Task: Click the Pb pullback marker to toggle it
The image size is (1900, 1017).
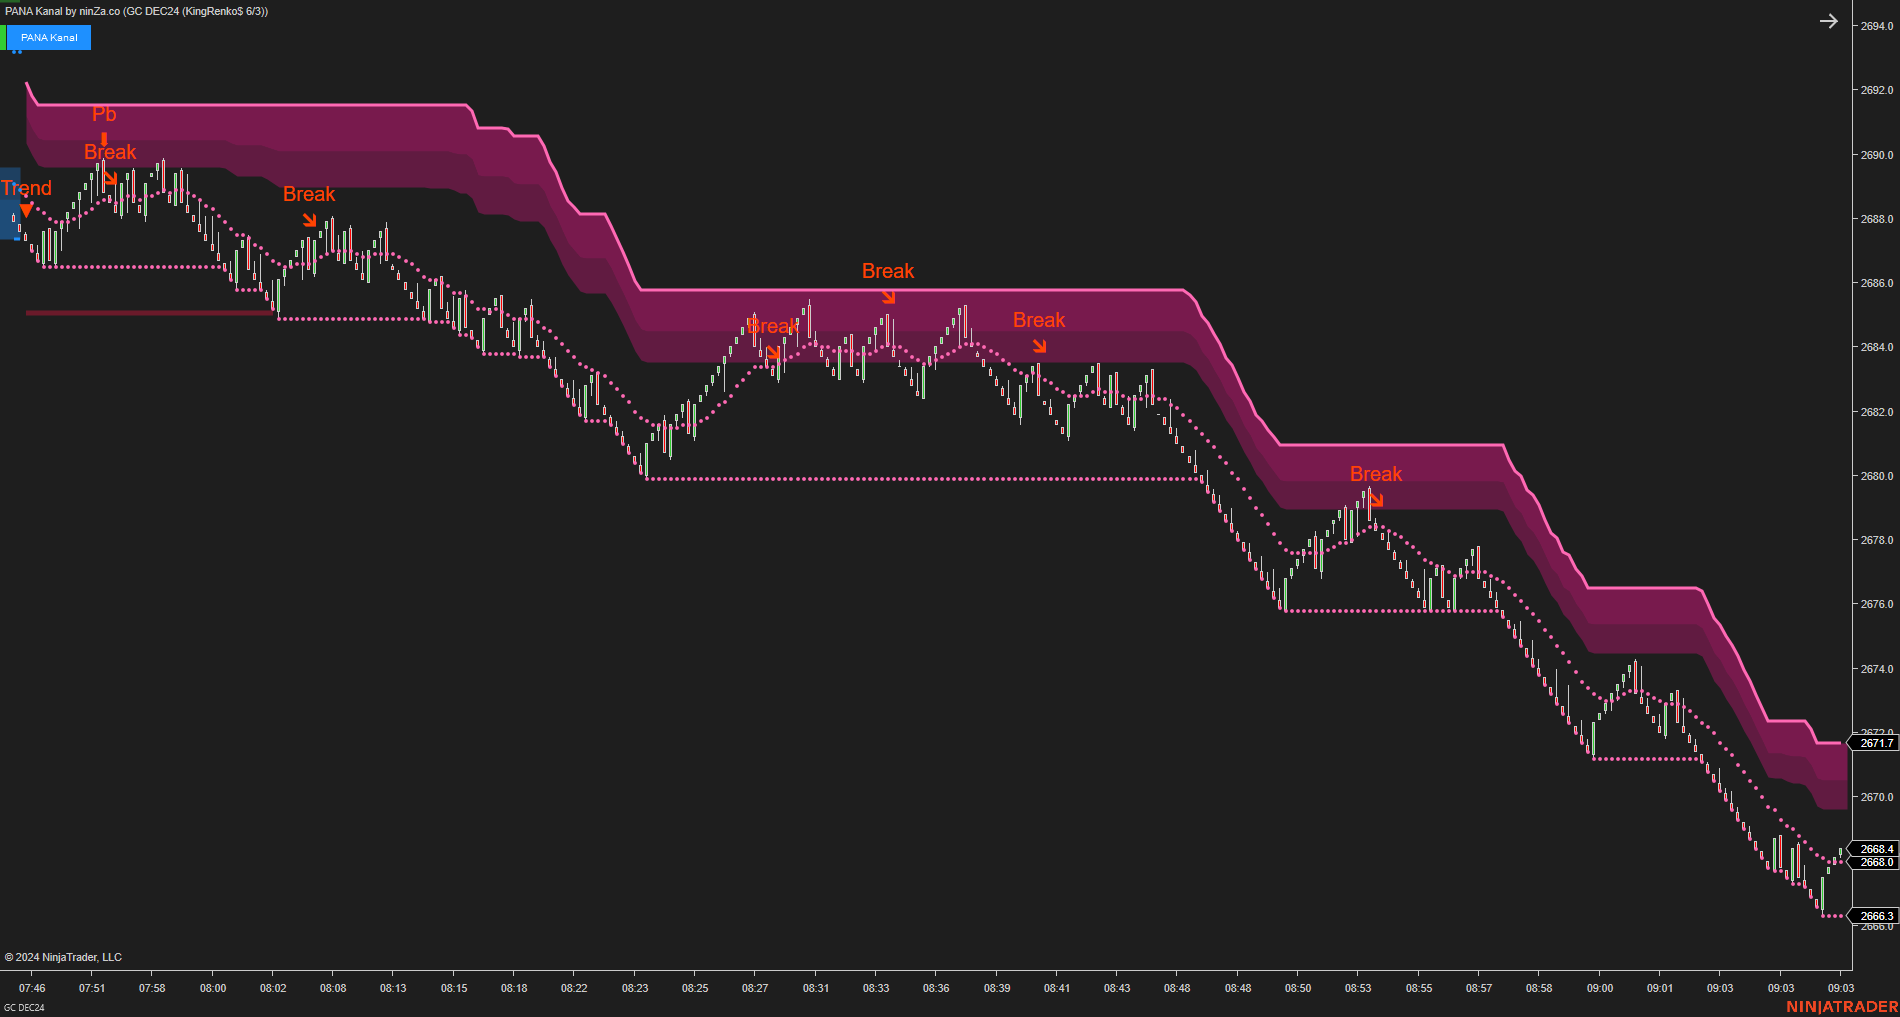Action: 104,114
